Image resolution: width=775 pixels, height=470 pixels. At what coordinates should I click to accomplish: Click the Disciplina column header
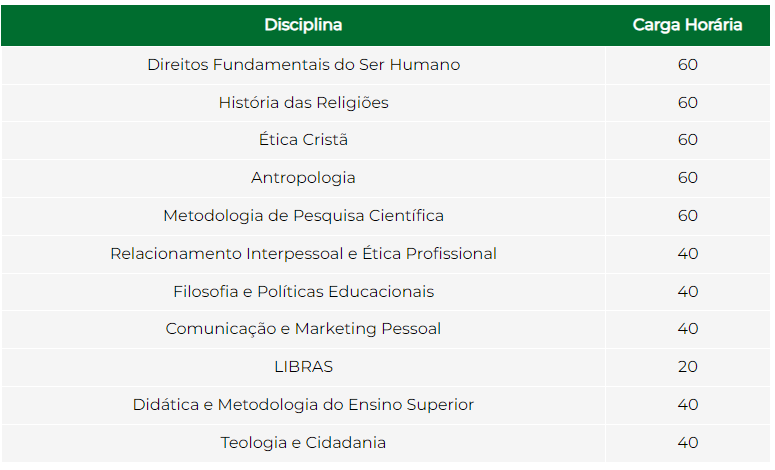tap(303, 25)
